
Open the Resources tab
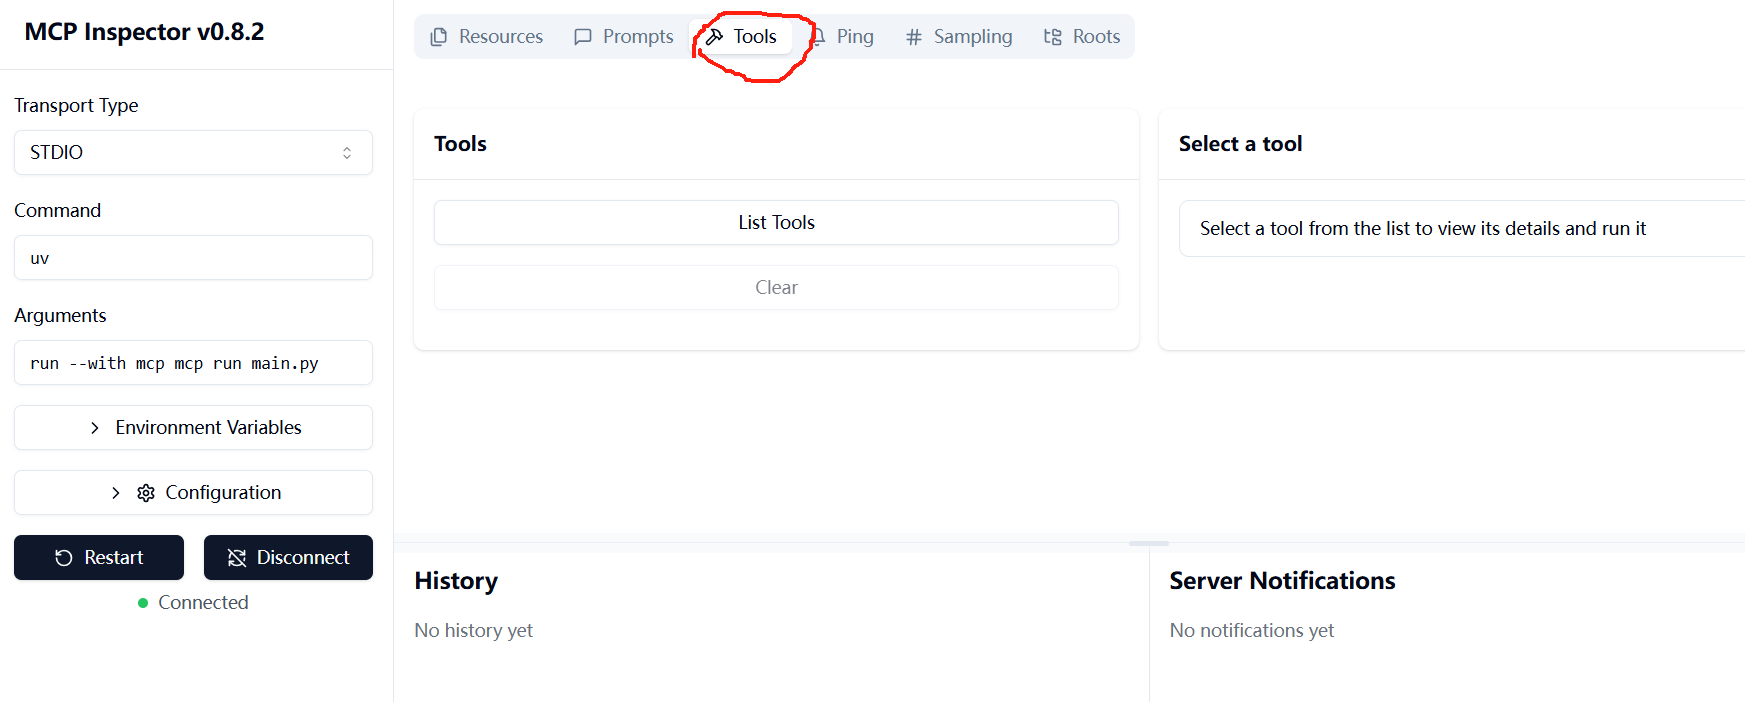[486, 37]
